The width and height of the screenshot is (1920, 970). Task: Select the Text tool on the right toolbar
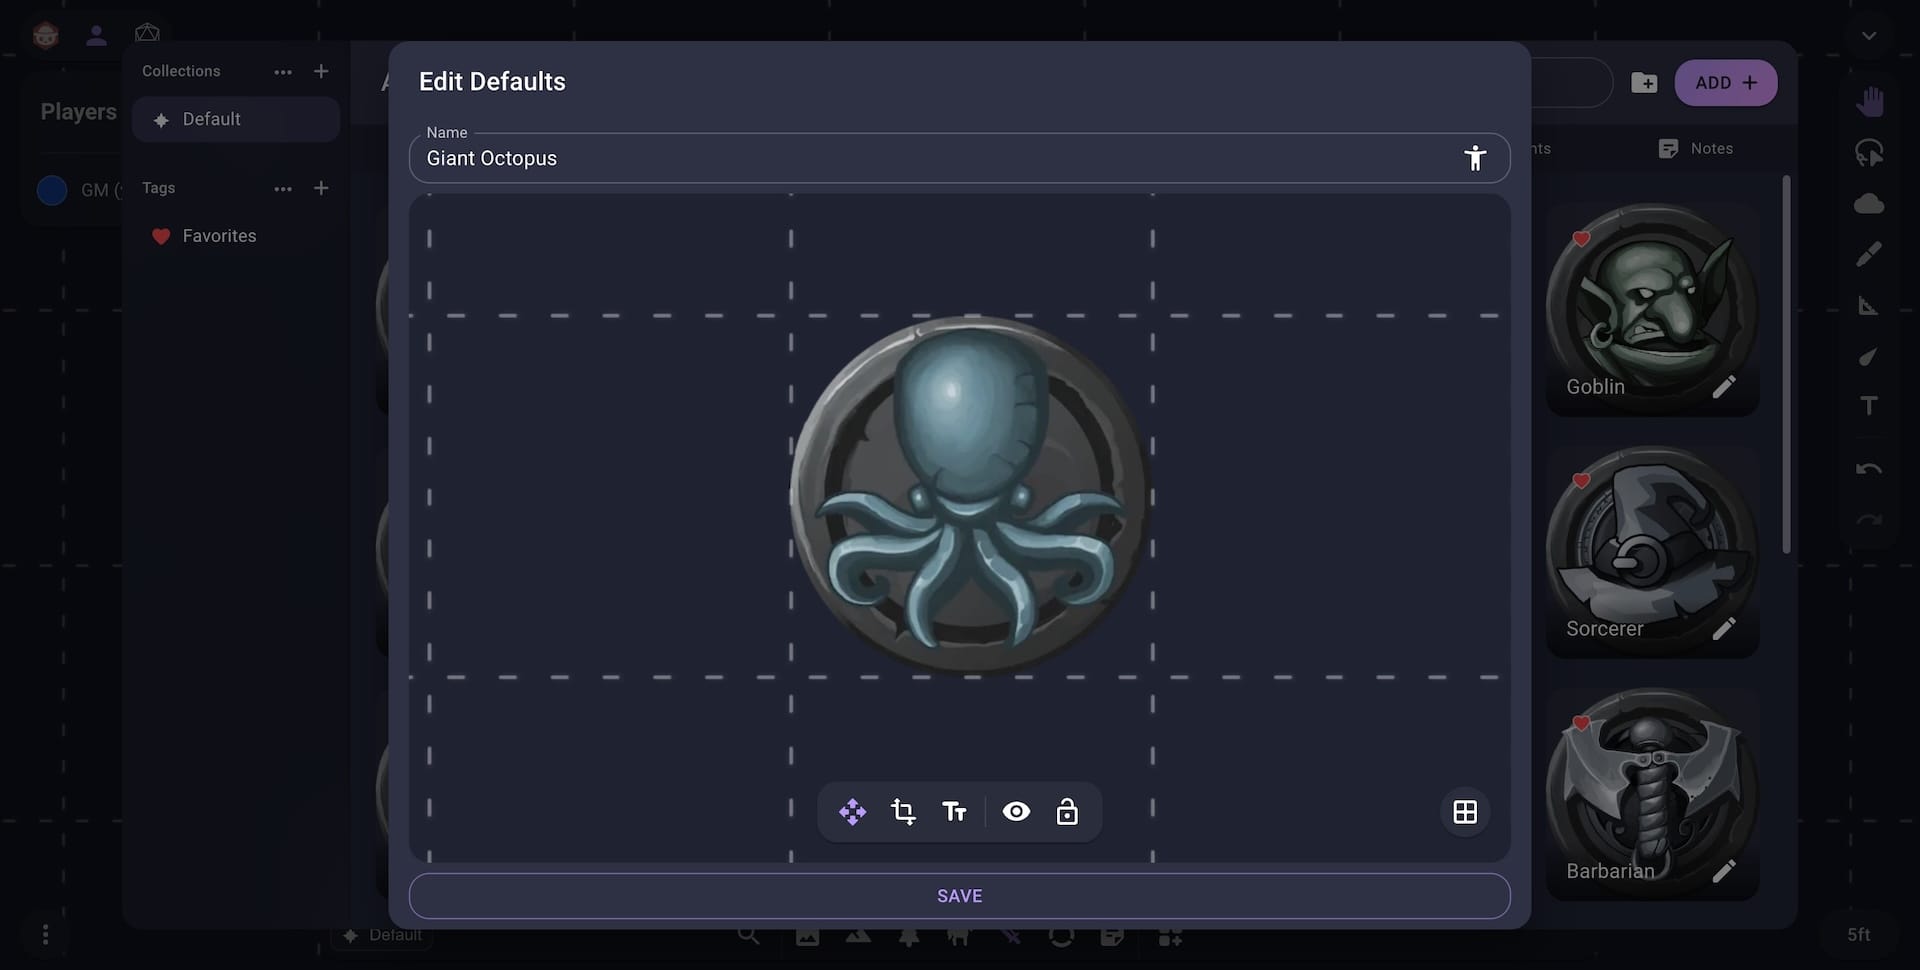click(1869, 405)
